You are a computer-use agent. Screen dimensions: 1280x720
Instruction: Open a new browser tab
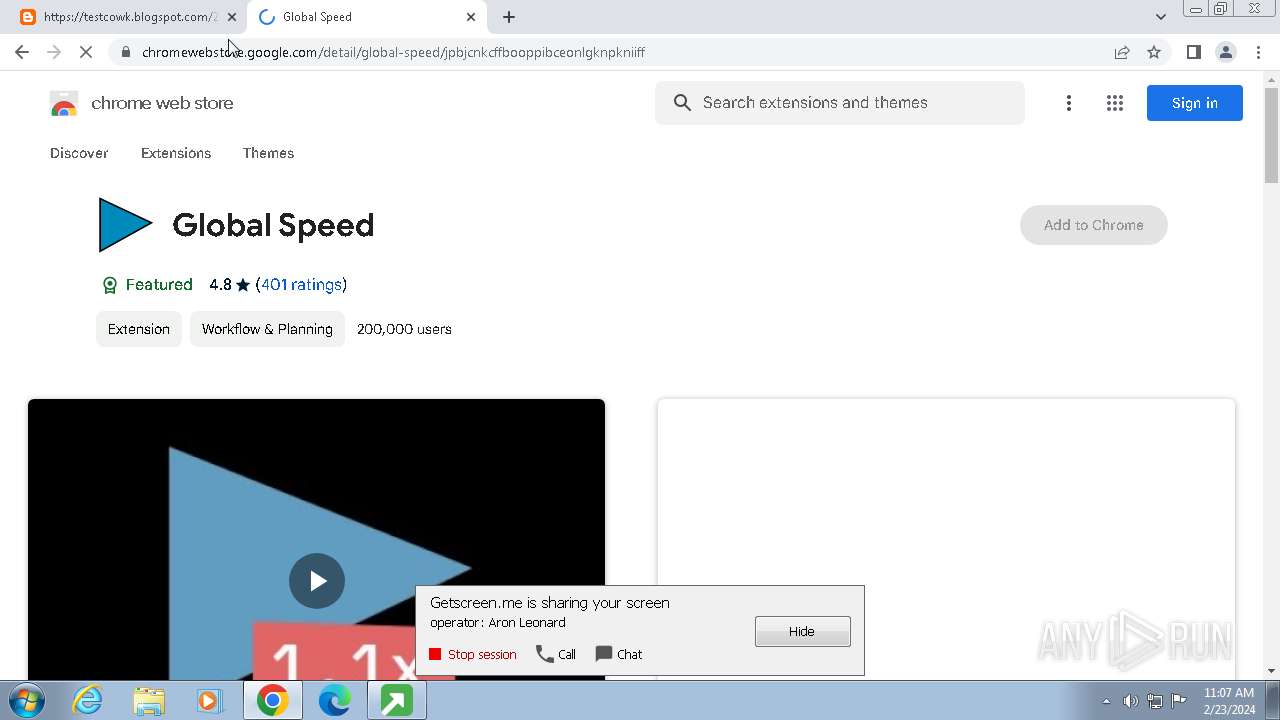click(x=509, y=17)
